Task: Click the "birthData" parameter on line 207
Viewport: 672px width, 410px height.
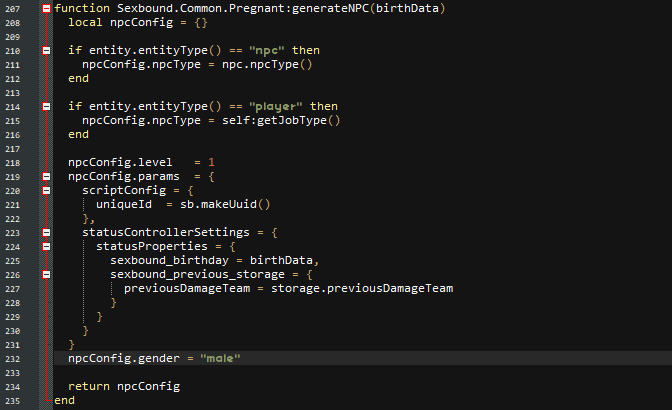Action: (407, 9)
